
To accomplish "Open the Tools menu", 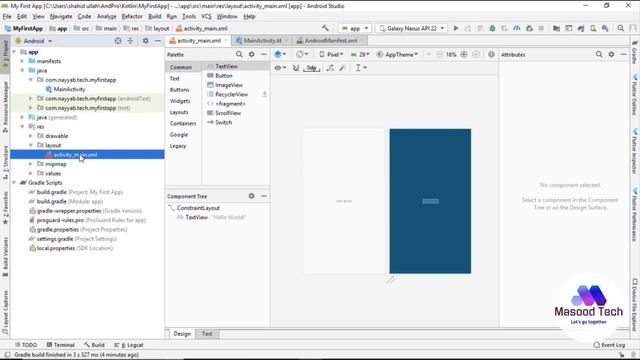I will coord(189,16).
